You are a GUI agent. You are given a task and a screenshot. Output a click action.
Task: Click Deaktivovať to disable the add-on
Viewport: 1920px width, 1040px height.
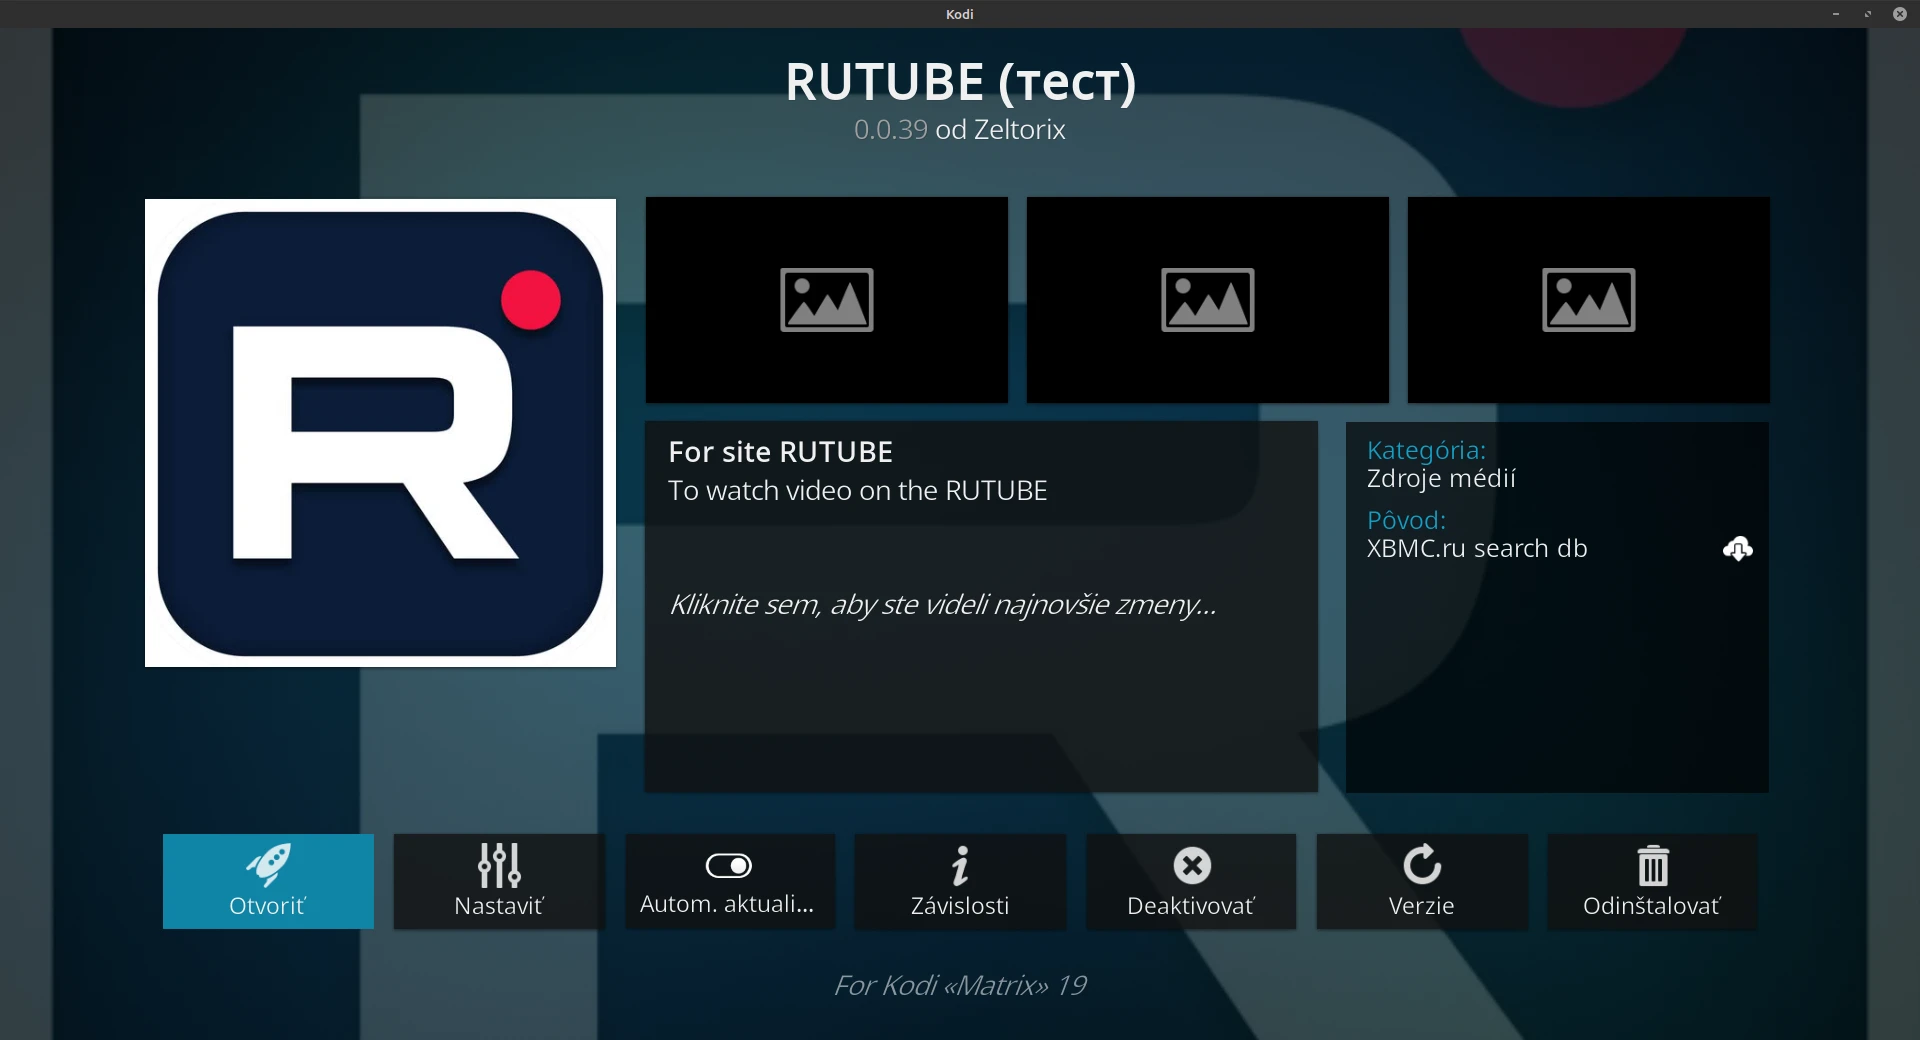(x=1191, y=881)
